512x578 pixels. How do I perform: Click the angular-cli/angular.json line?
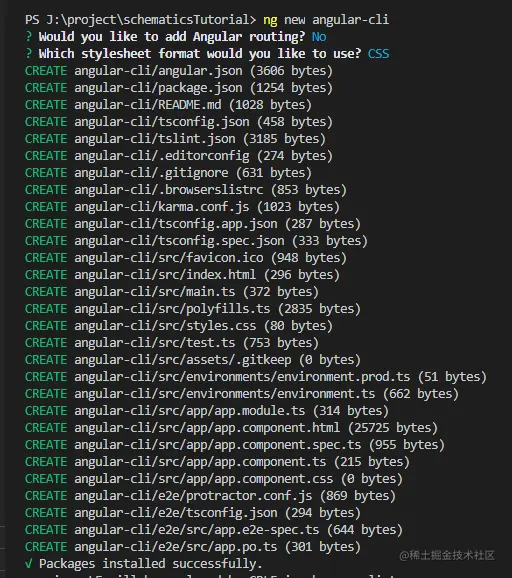tap(179, 71)
